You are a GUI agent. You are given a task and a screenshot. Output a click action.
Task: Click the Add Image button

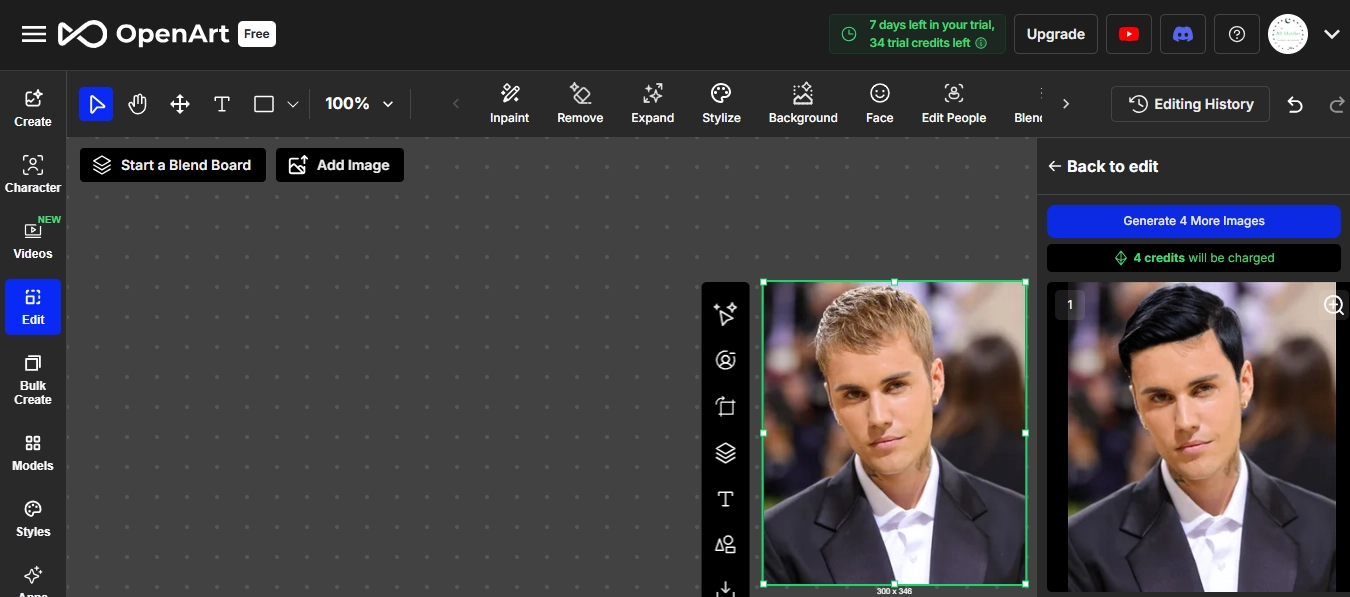[340, 165]
